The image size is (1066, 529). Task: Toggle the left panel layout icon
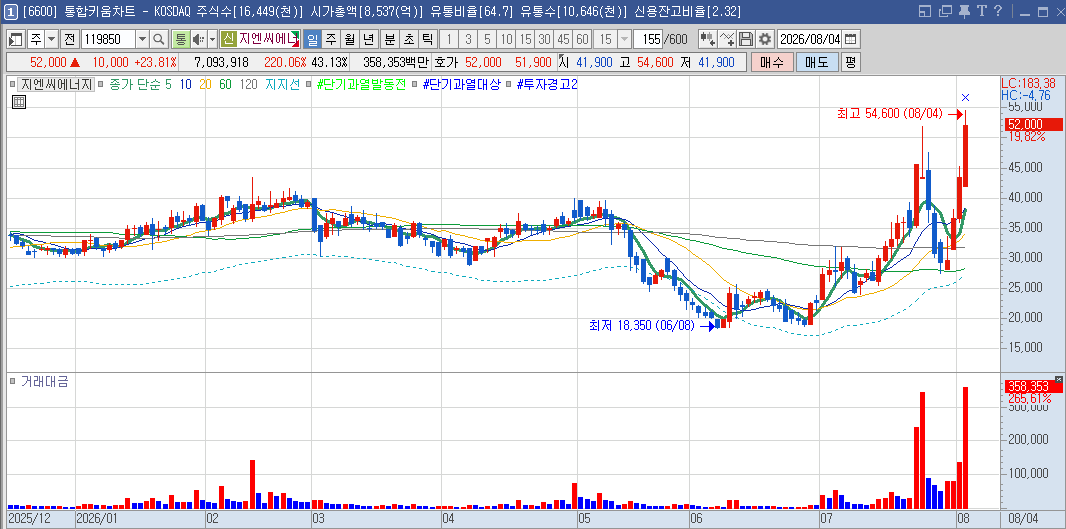tap(17, 39)
